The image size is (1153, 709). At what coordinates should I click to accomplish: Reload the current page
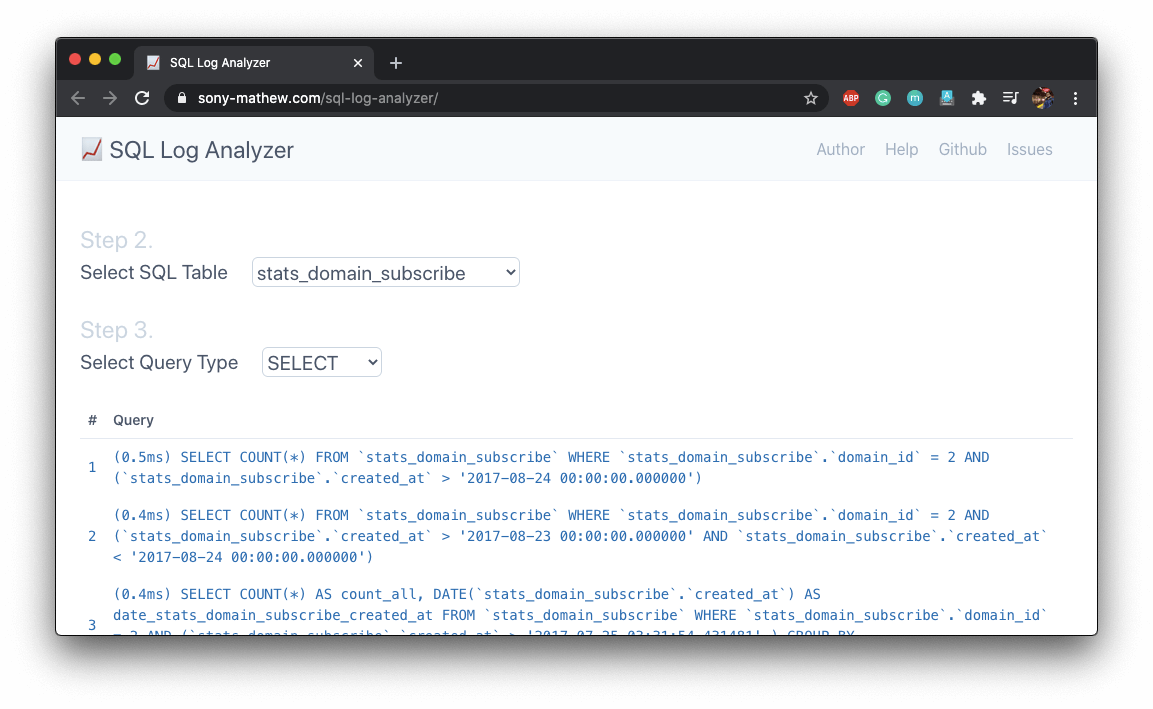click(142, 98)
